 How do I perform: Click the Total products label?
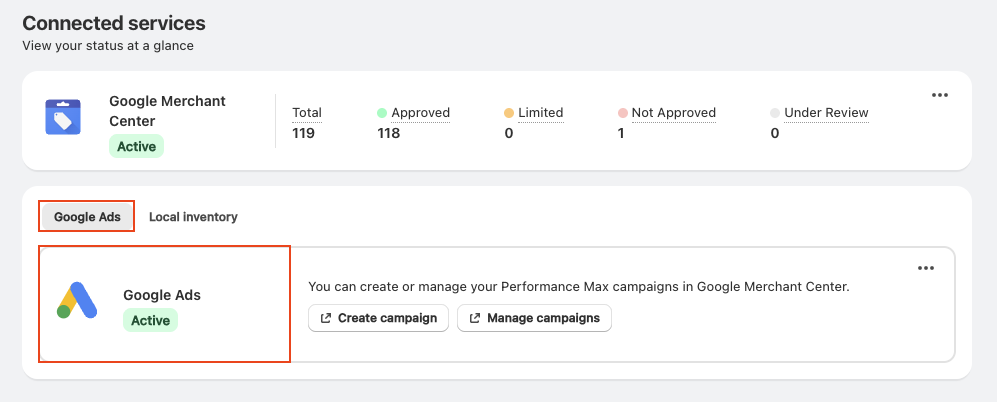[x=307, y=113]
